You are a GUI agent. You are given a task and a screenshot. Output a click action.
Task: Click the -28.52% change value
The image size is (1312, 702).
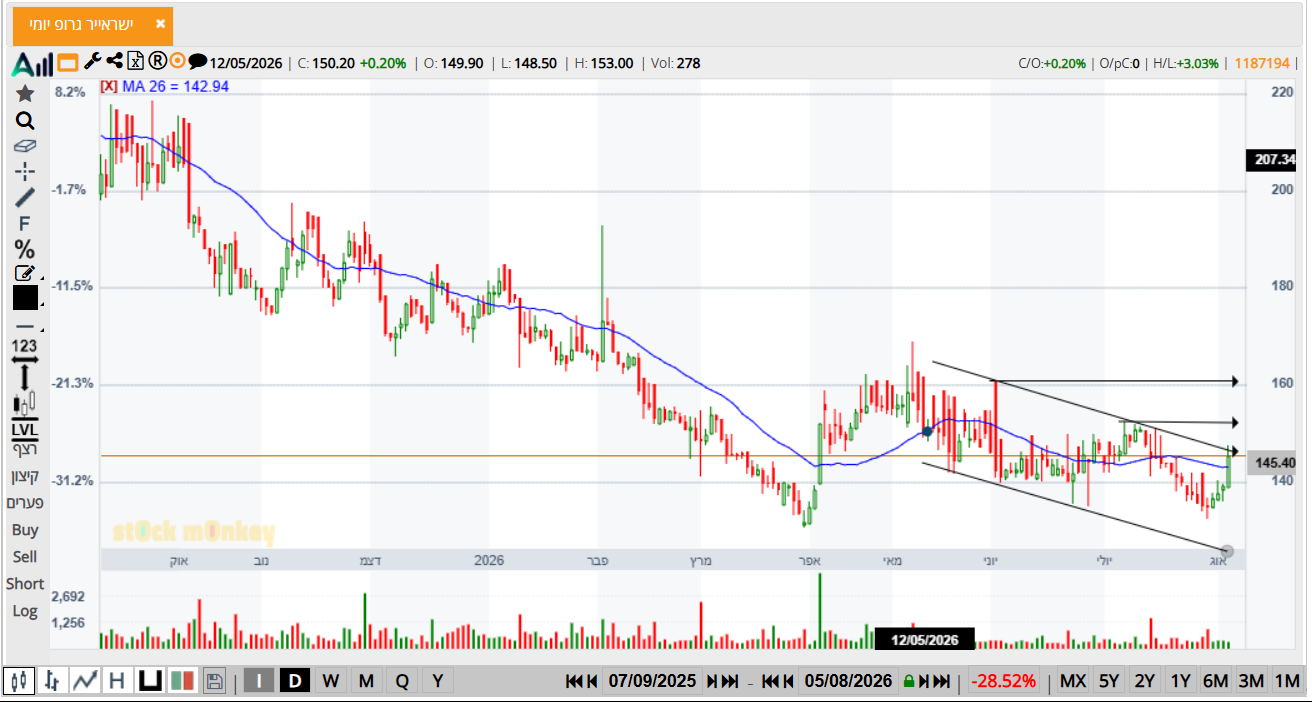point(1005,681)
